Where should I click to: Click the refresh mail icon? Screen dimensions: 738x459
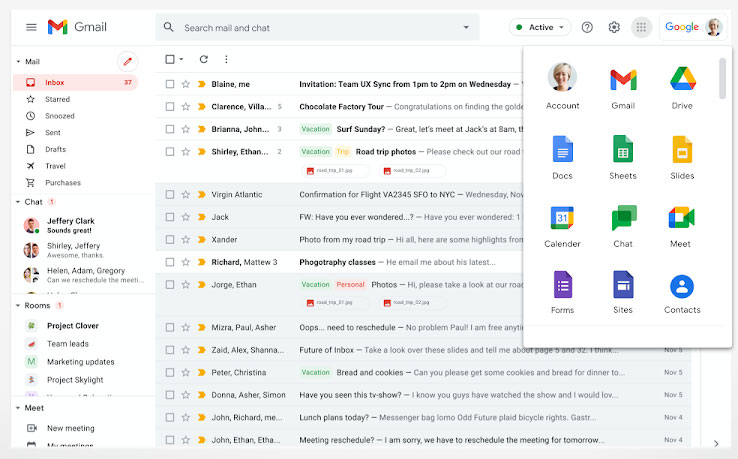pos(203,59)
